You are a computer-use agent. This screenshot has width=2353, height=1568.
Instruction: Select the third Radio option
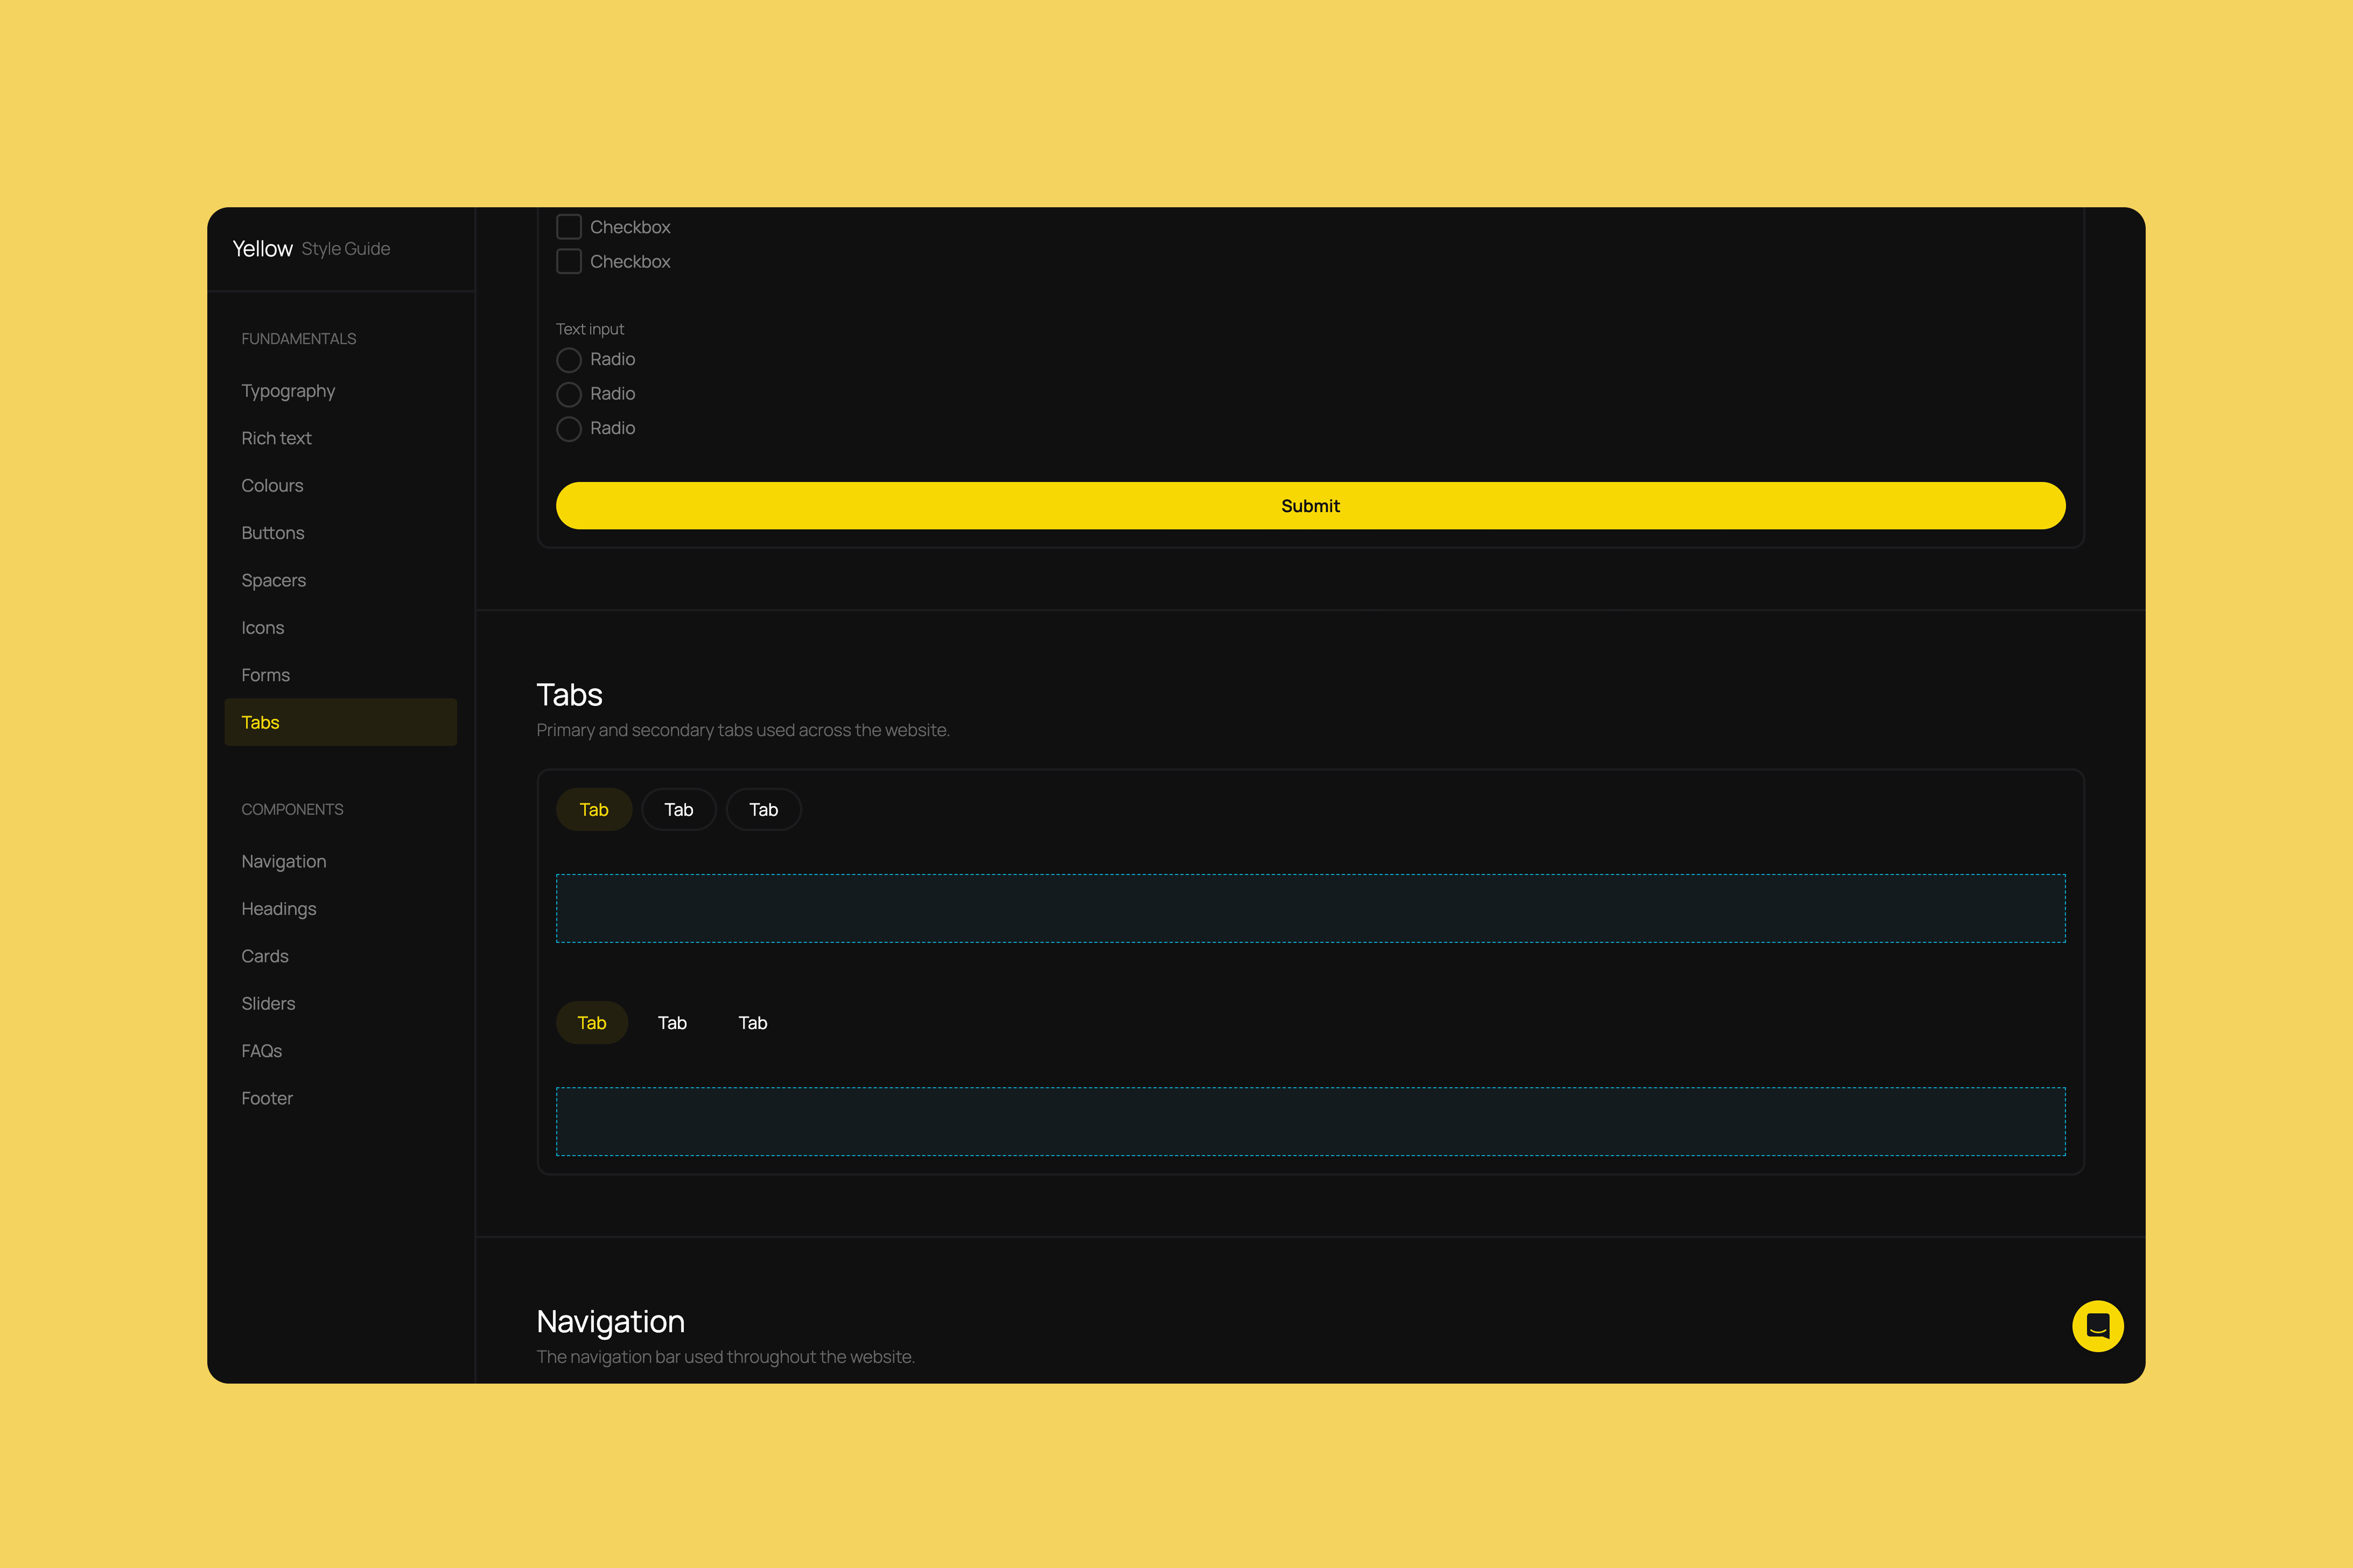568,428
